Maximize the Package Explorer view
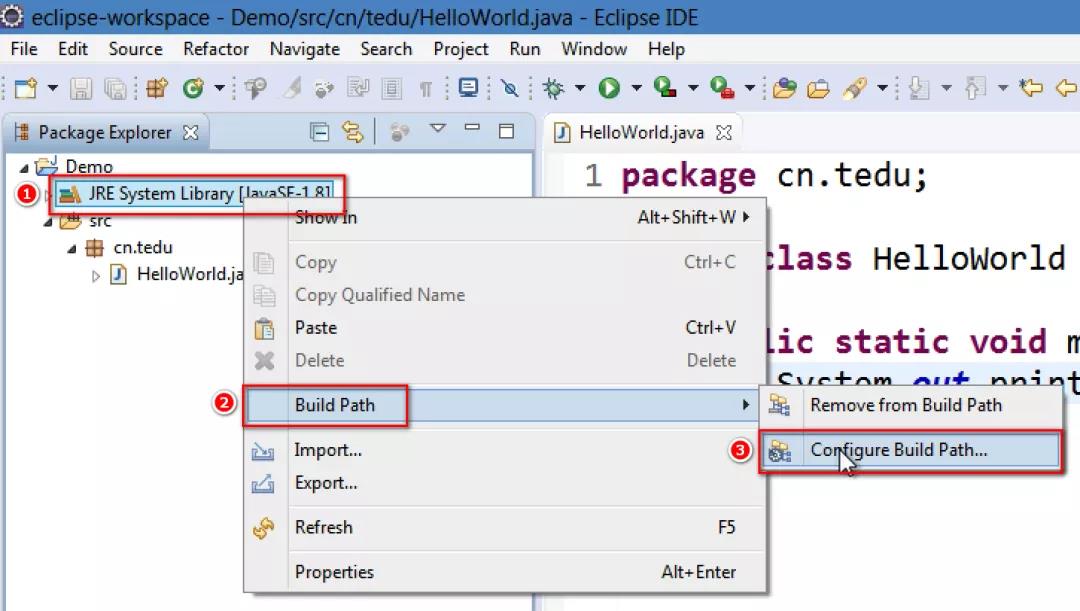The height and width of the screenshot is (611, 1080). pyautogui.click(x=506, y=131)
